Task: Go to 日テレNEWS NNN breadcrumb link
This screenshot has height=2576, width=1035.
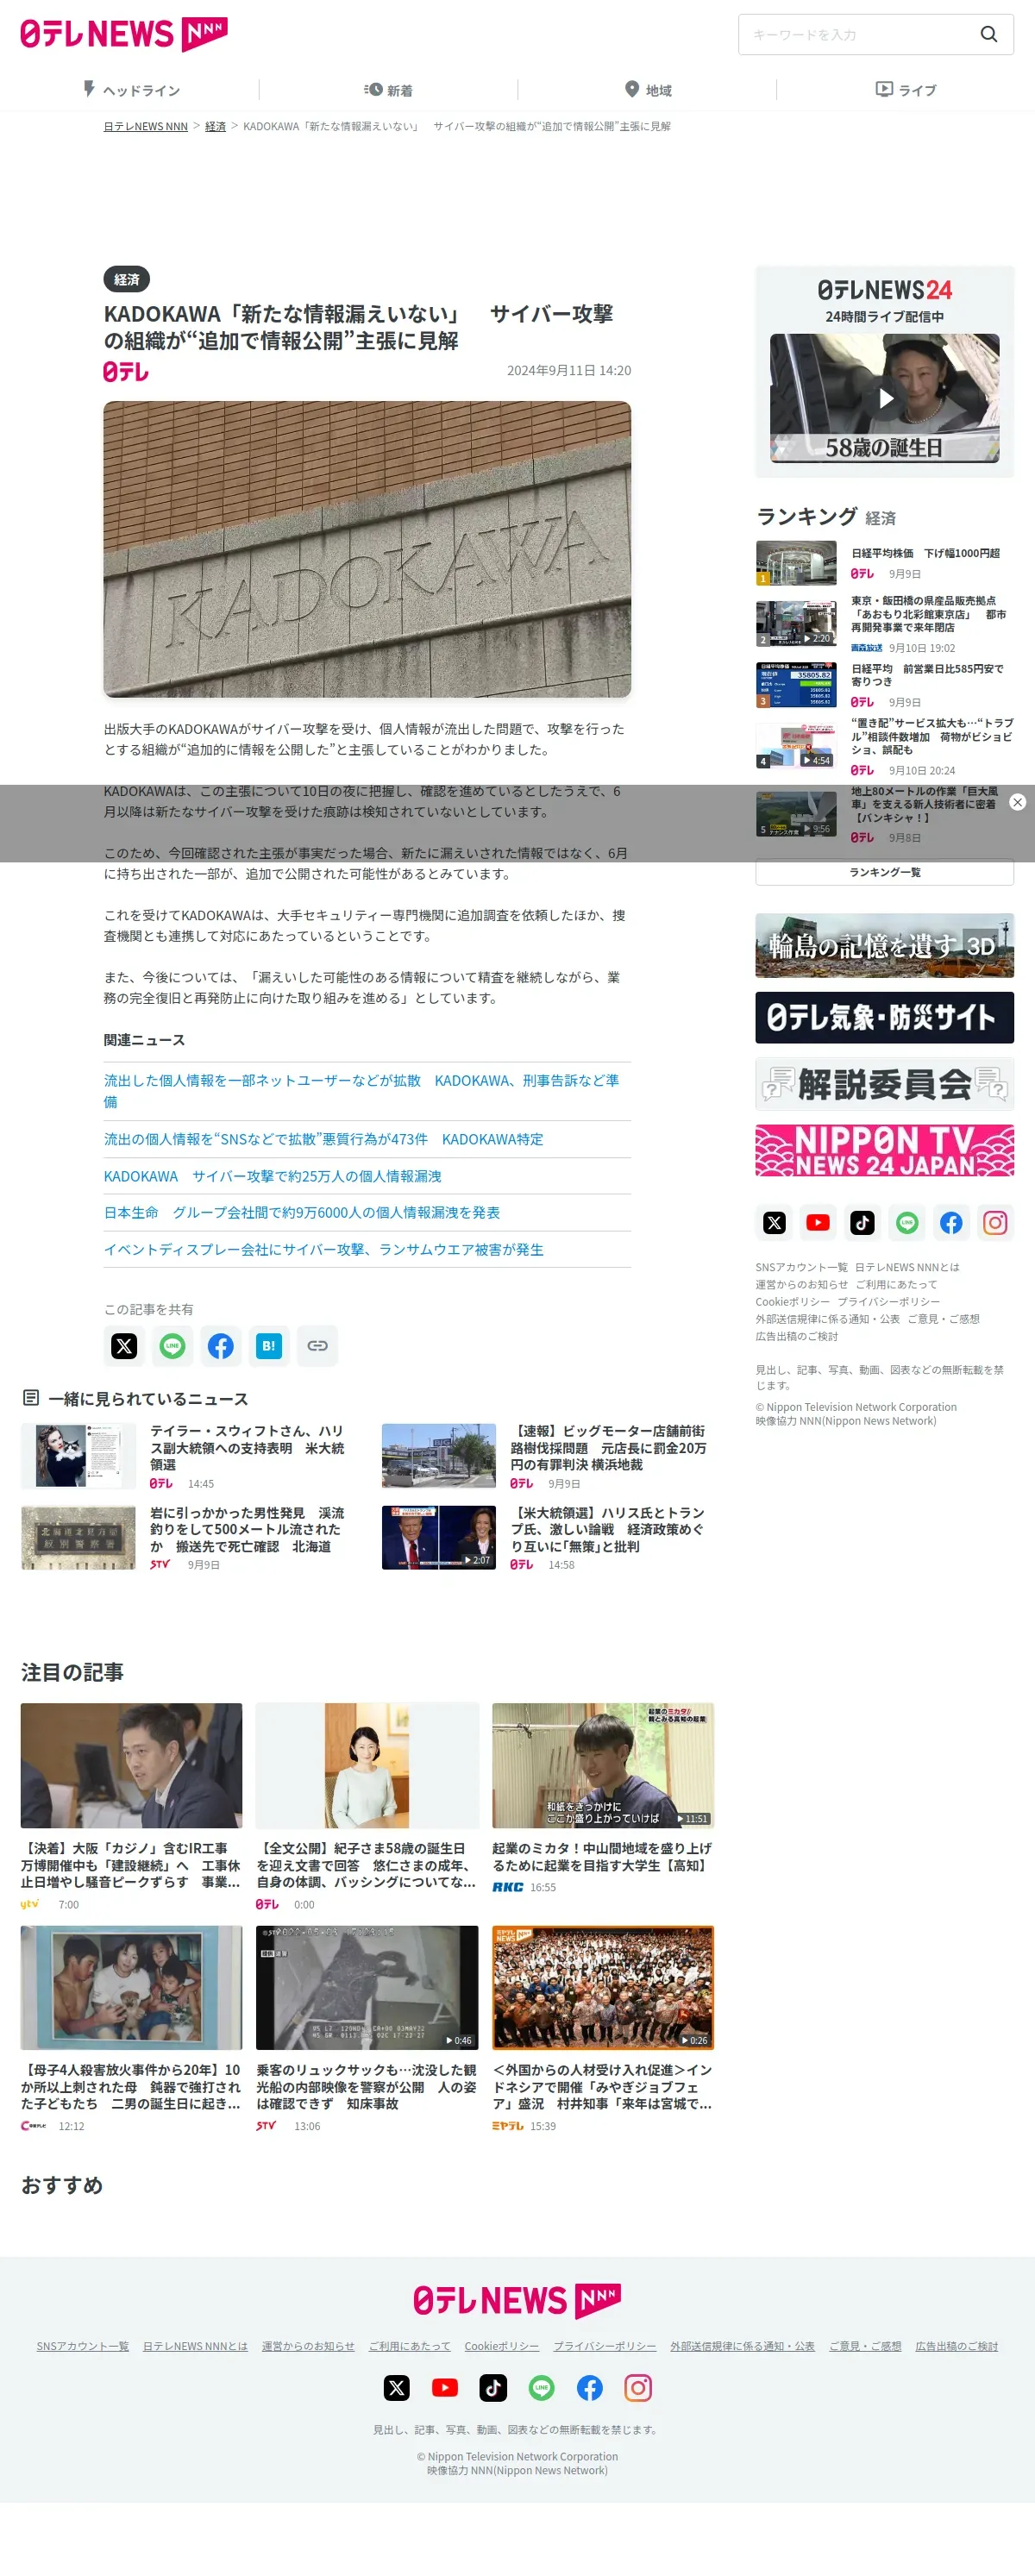Action: (x=146, y=126)
